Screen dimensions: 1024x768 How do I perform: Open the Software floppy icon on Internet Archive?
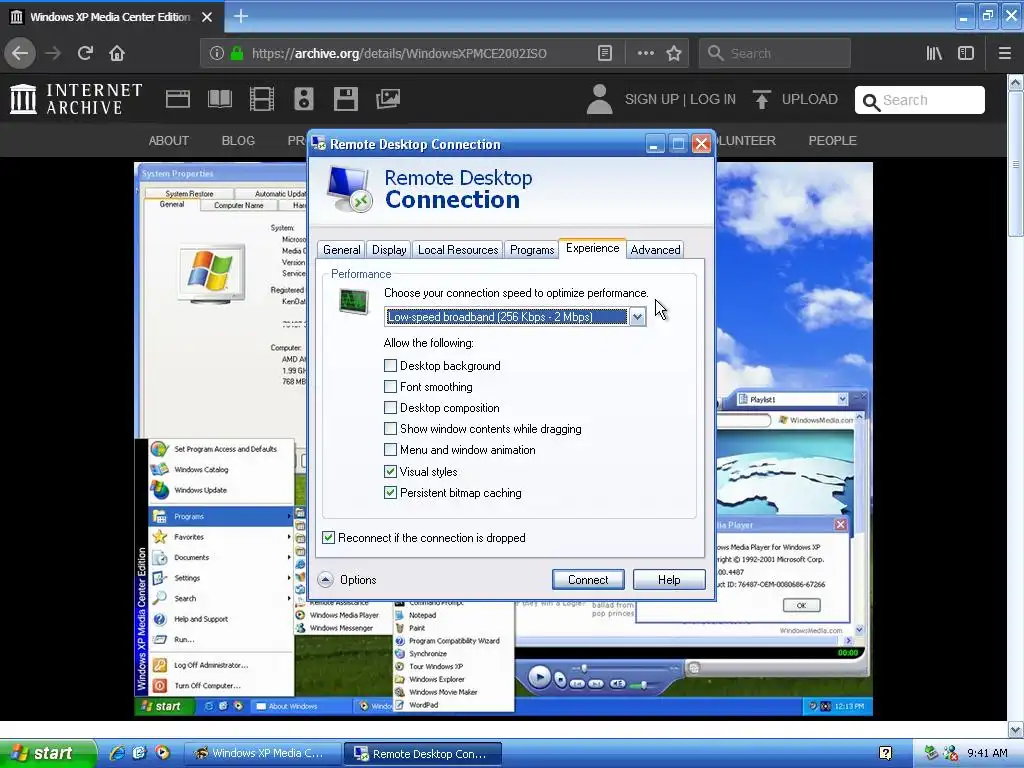(x=345, y=99)
